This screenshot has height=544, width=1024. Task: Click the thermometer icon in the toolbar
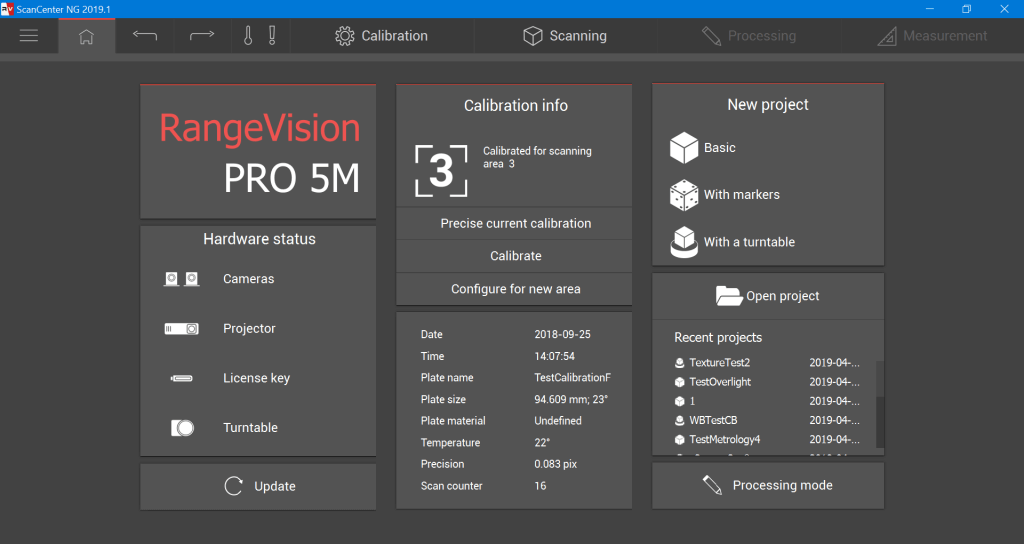click(248, 36)
